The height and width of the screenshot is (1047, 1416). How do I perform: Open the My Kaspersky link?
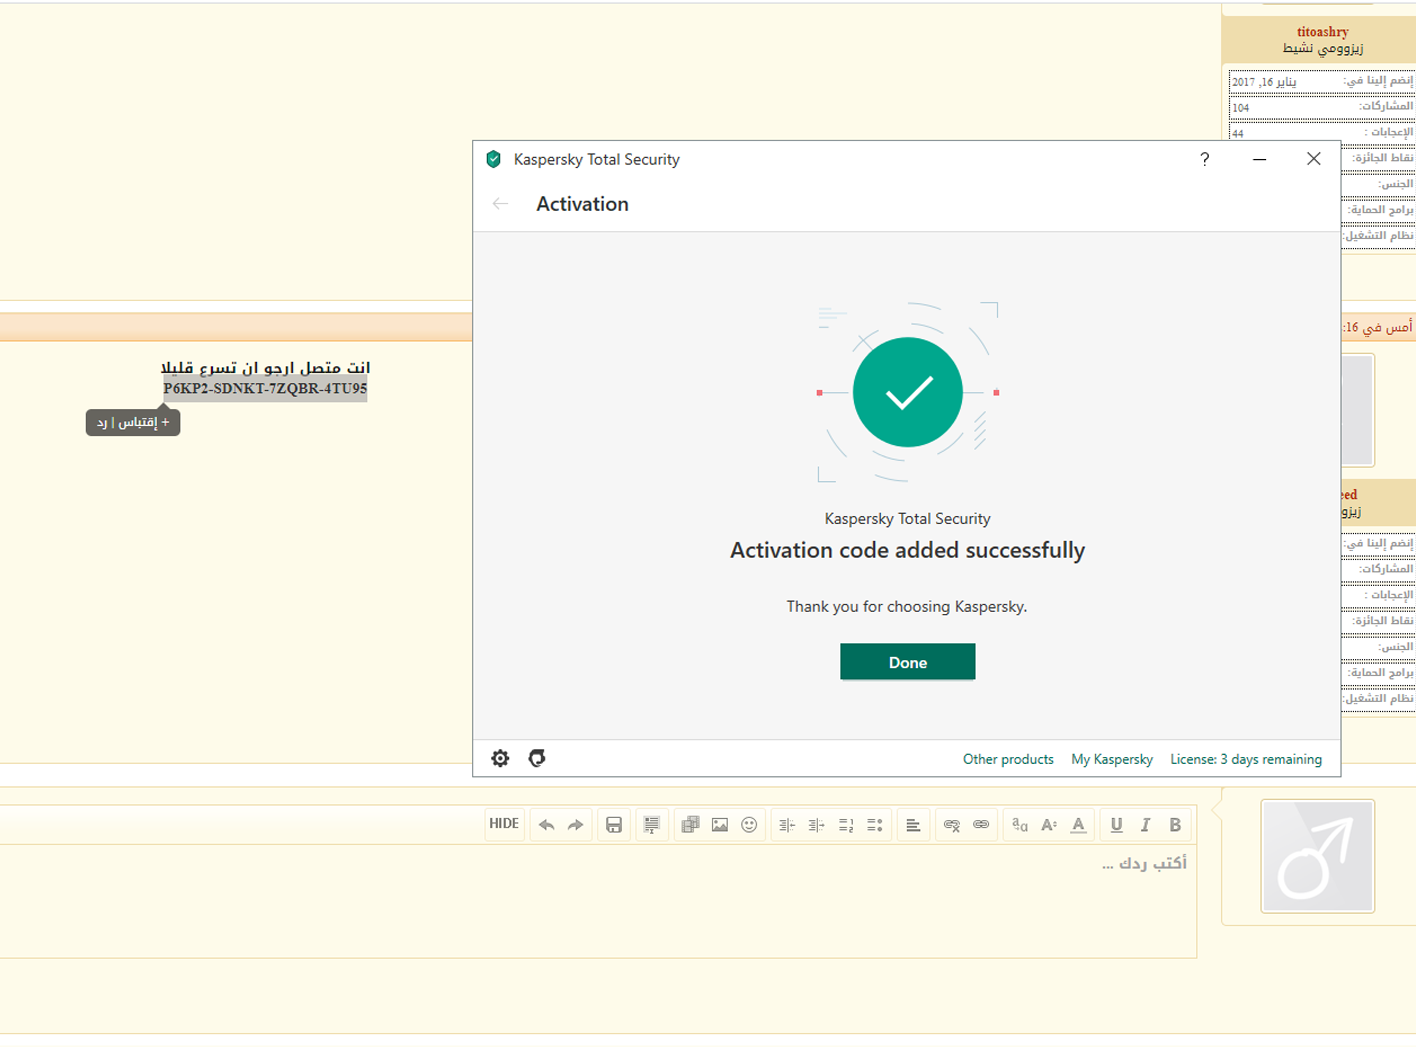1112,759
